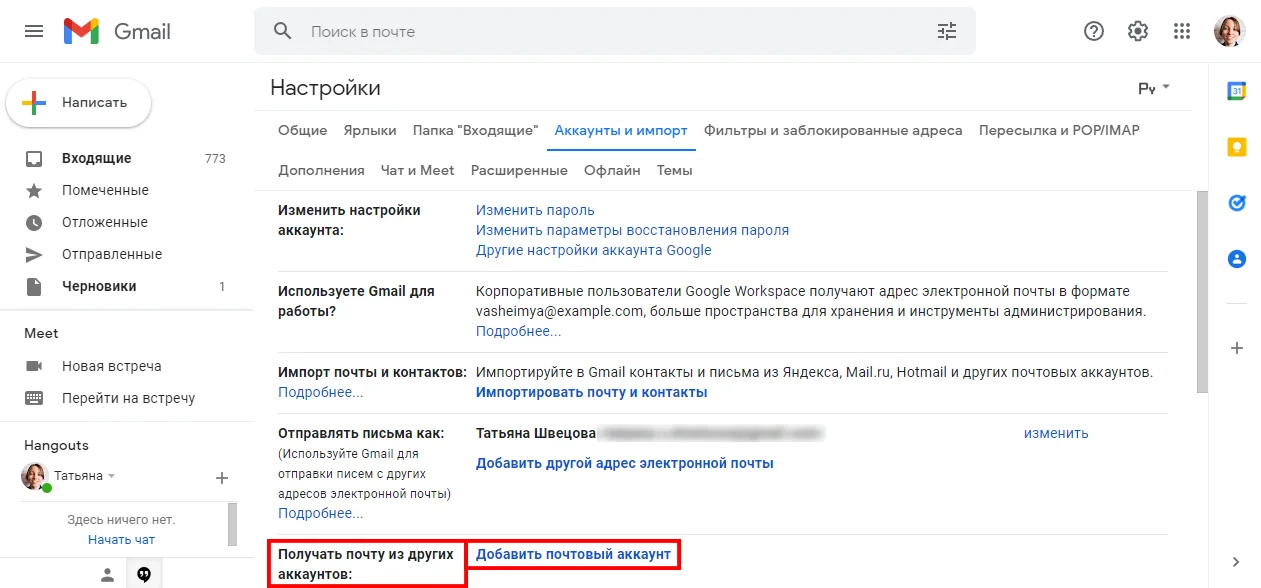Start a new Hangouts chat with plus icon

pyautogui.click(x=222, y=477)
